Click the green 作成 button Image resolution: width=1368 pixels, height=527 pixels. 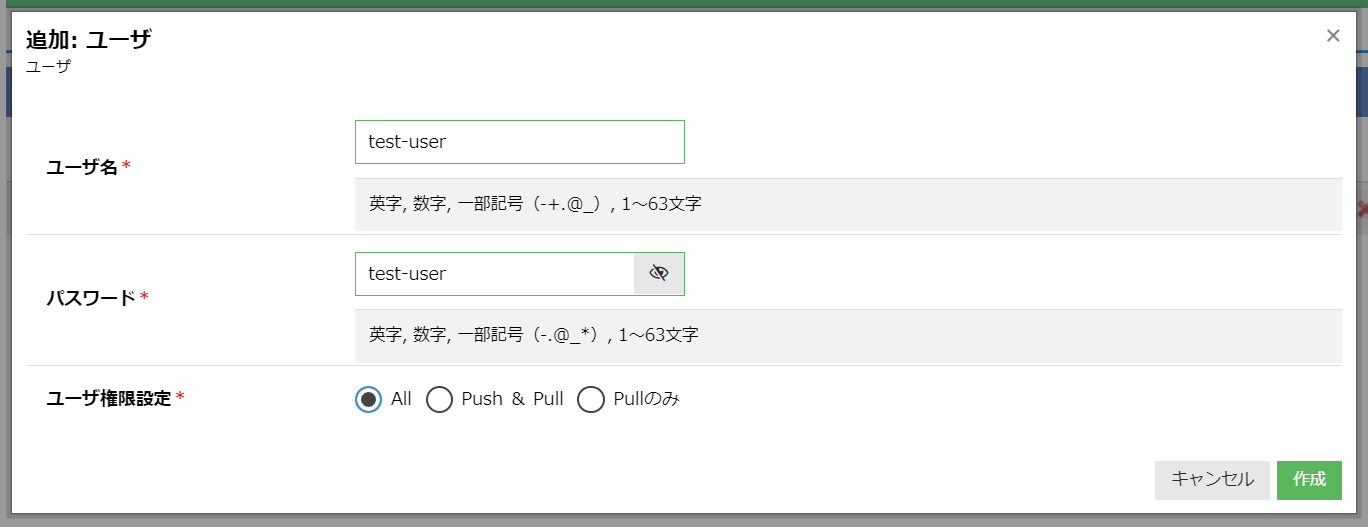click(1309, 480)
